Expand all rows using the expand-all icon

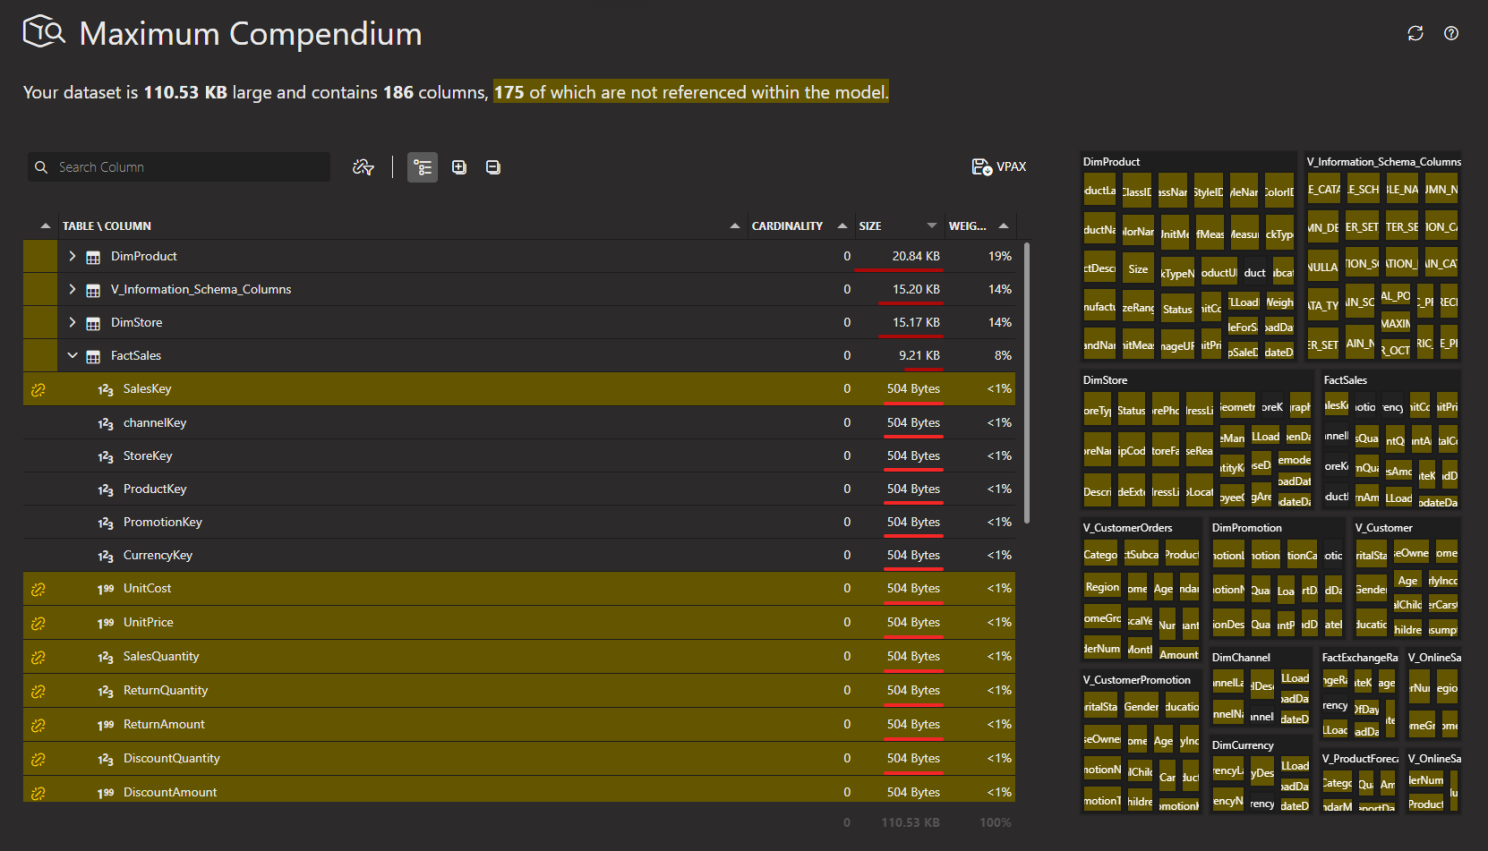tap(459, 167)
